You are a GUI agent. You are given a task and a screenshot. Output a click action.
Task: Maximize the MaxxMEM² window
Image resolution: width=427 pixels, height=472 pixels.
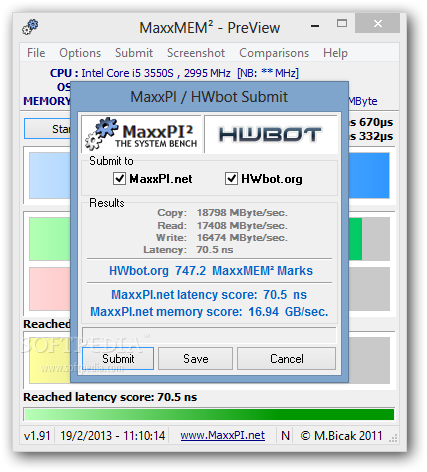point(342,23)
